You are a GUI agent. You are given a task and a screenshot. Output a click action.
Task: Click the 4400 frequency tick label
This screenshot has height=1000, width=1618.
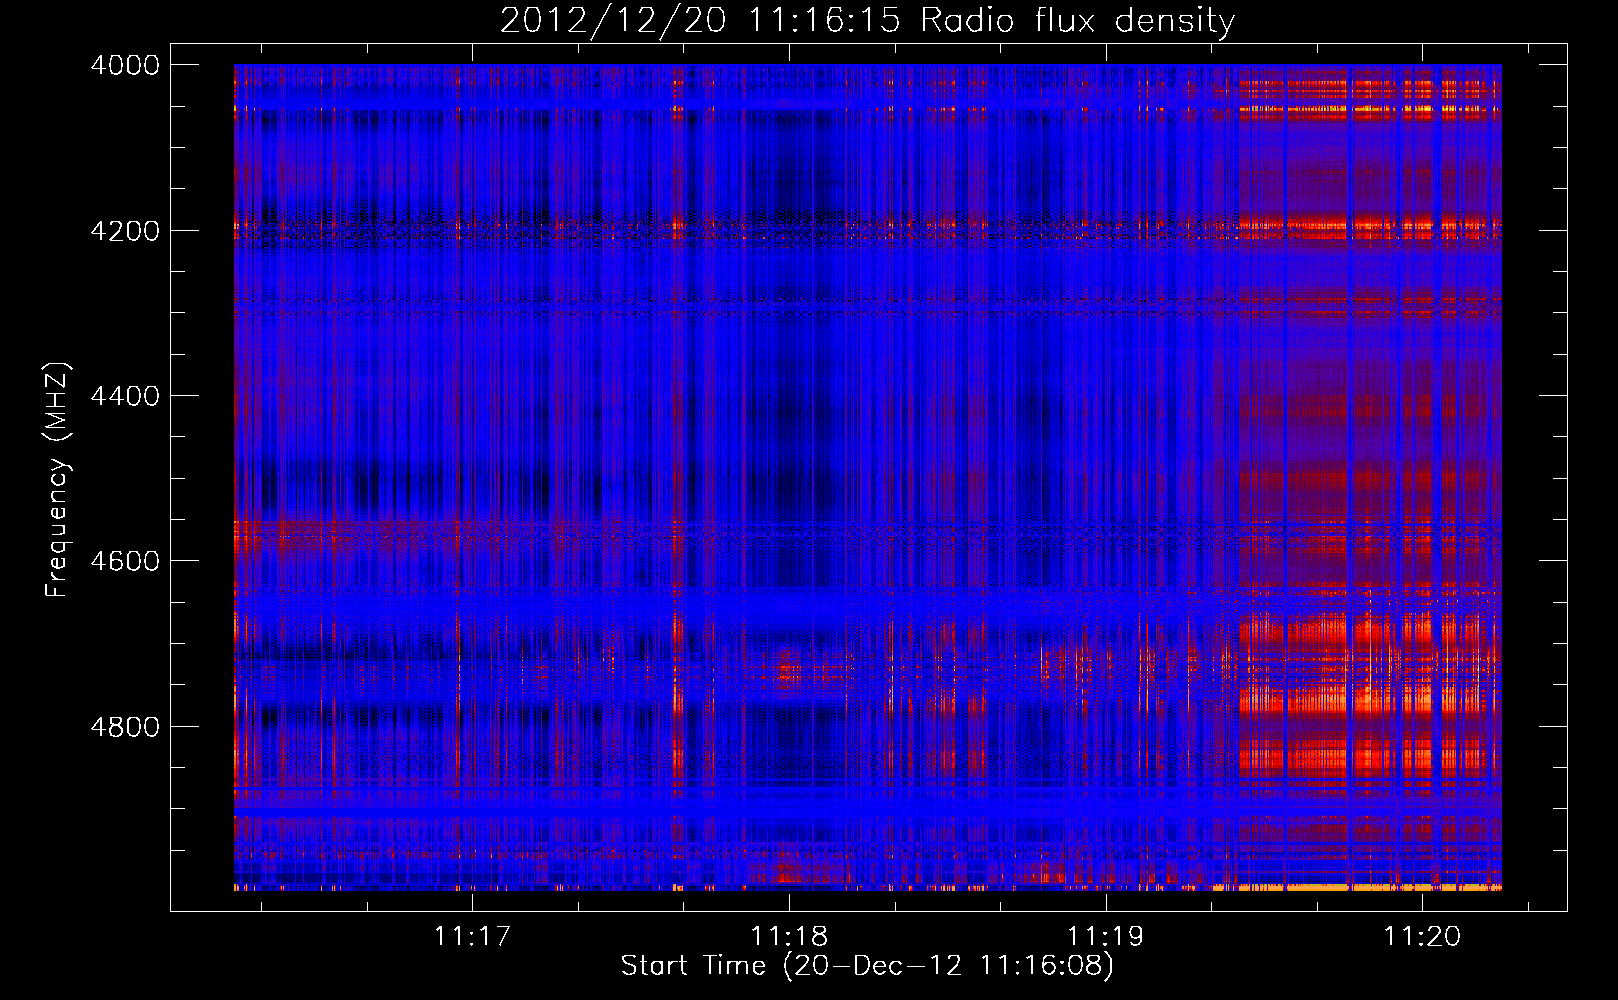125,396
